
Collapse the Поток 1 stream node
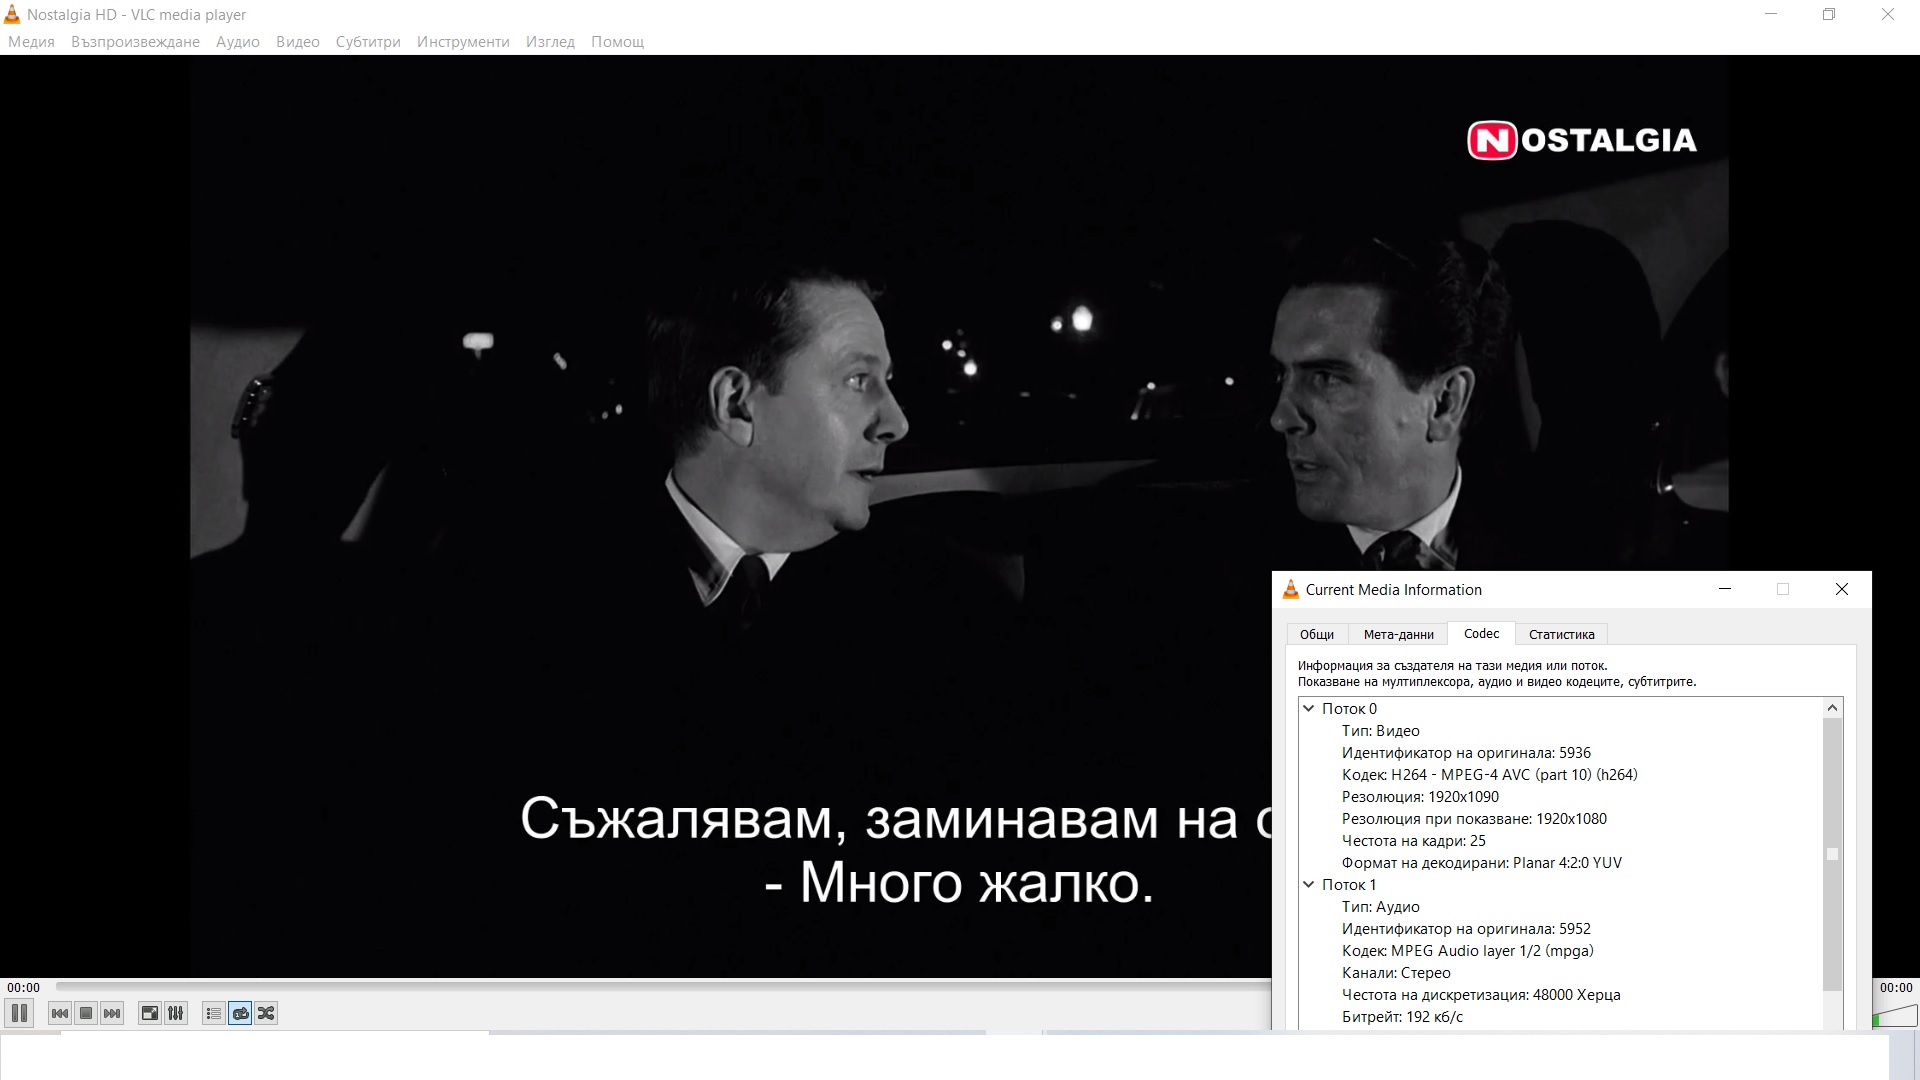(1308, 884)
